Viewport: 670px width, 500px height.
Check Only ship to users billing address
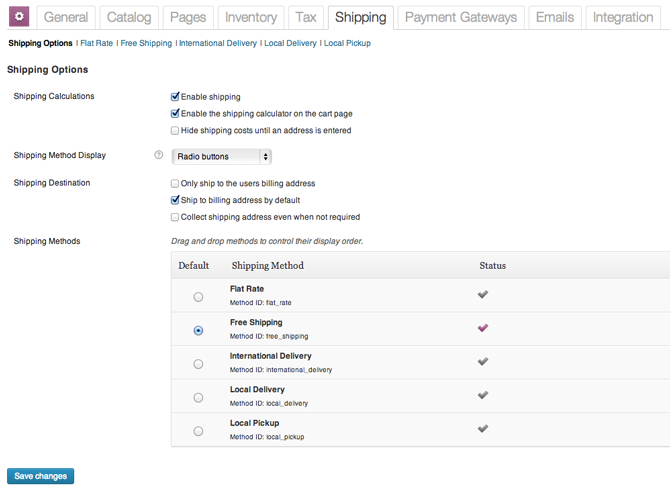pos(175,183)
